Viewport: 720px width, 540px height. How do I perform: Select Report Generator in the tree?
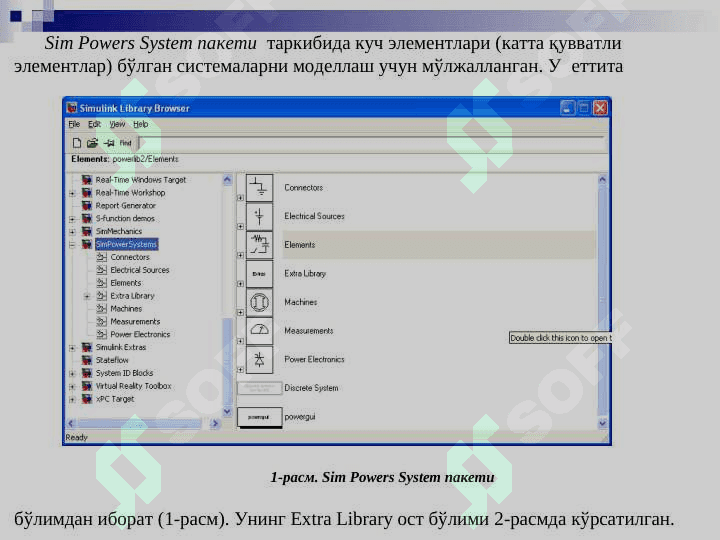[x=125, y=205]
